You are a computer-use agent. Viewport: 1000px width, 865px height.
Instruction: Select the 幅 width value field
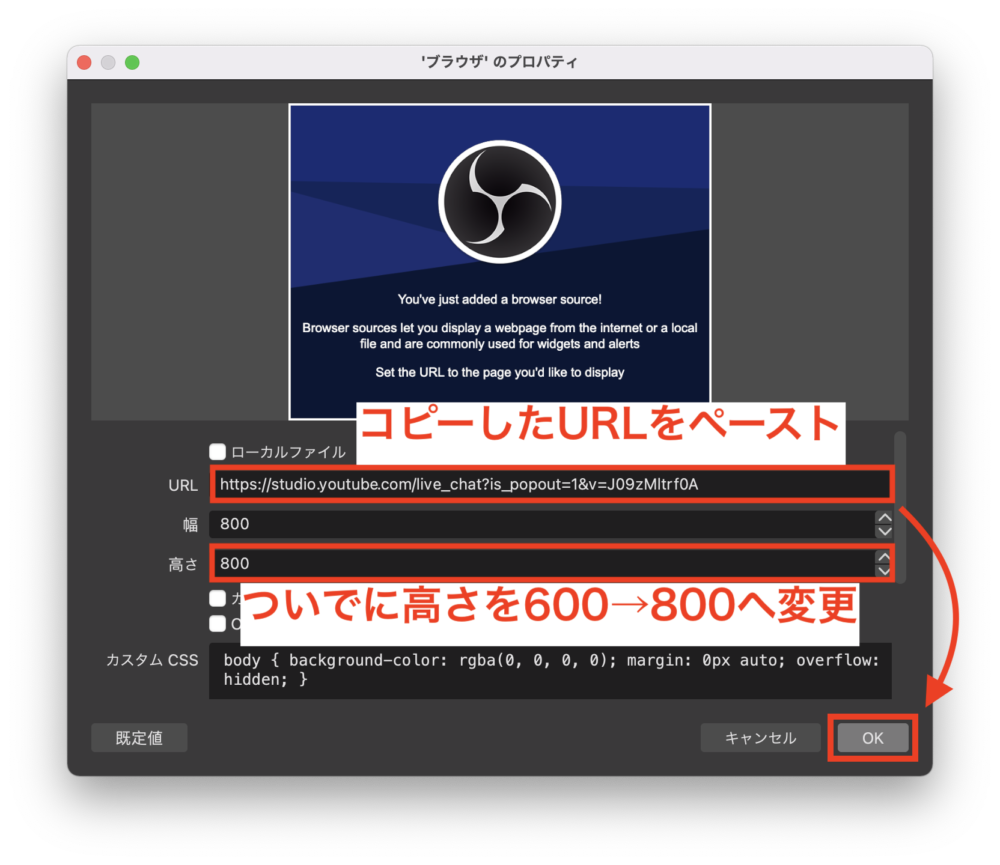click(542, 524)
